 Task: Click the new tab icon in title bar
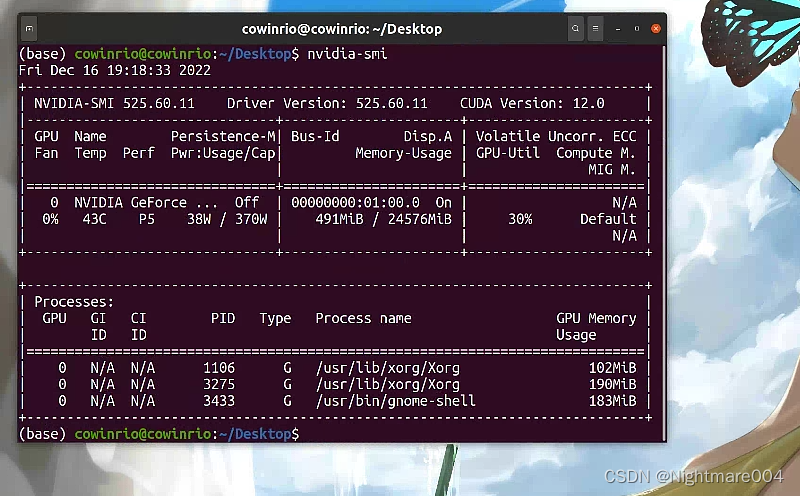(30, 29)
